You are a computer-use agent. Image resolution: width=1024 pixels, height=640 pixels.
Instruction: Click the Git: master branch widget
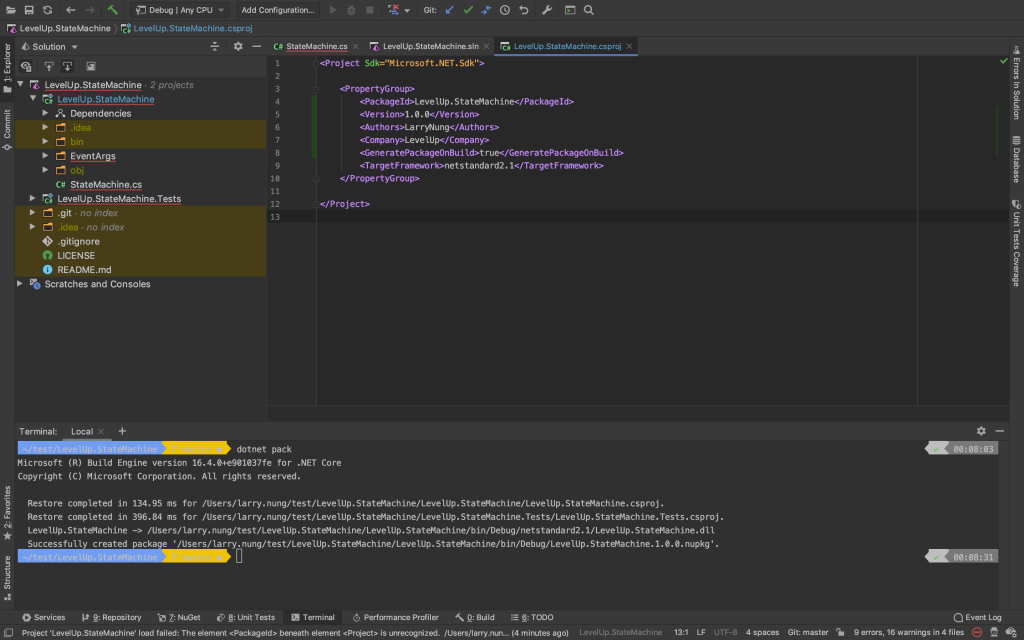(x=808, y=633)
